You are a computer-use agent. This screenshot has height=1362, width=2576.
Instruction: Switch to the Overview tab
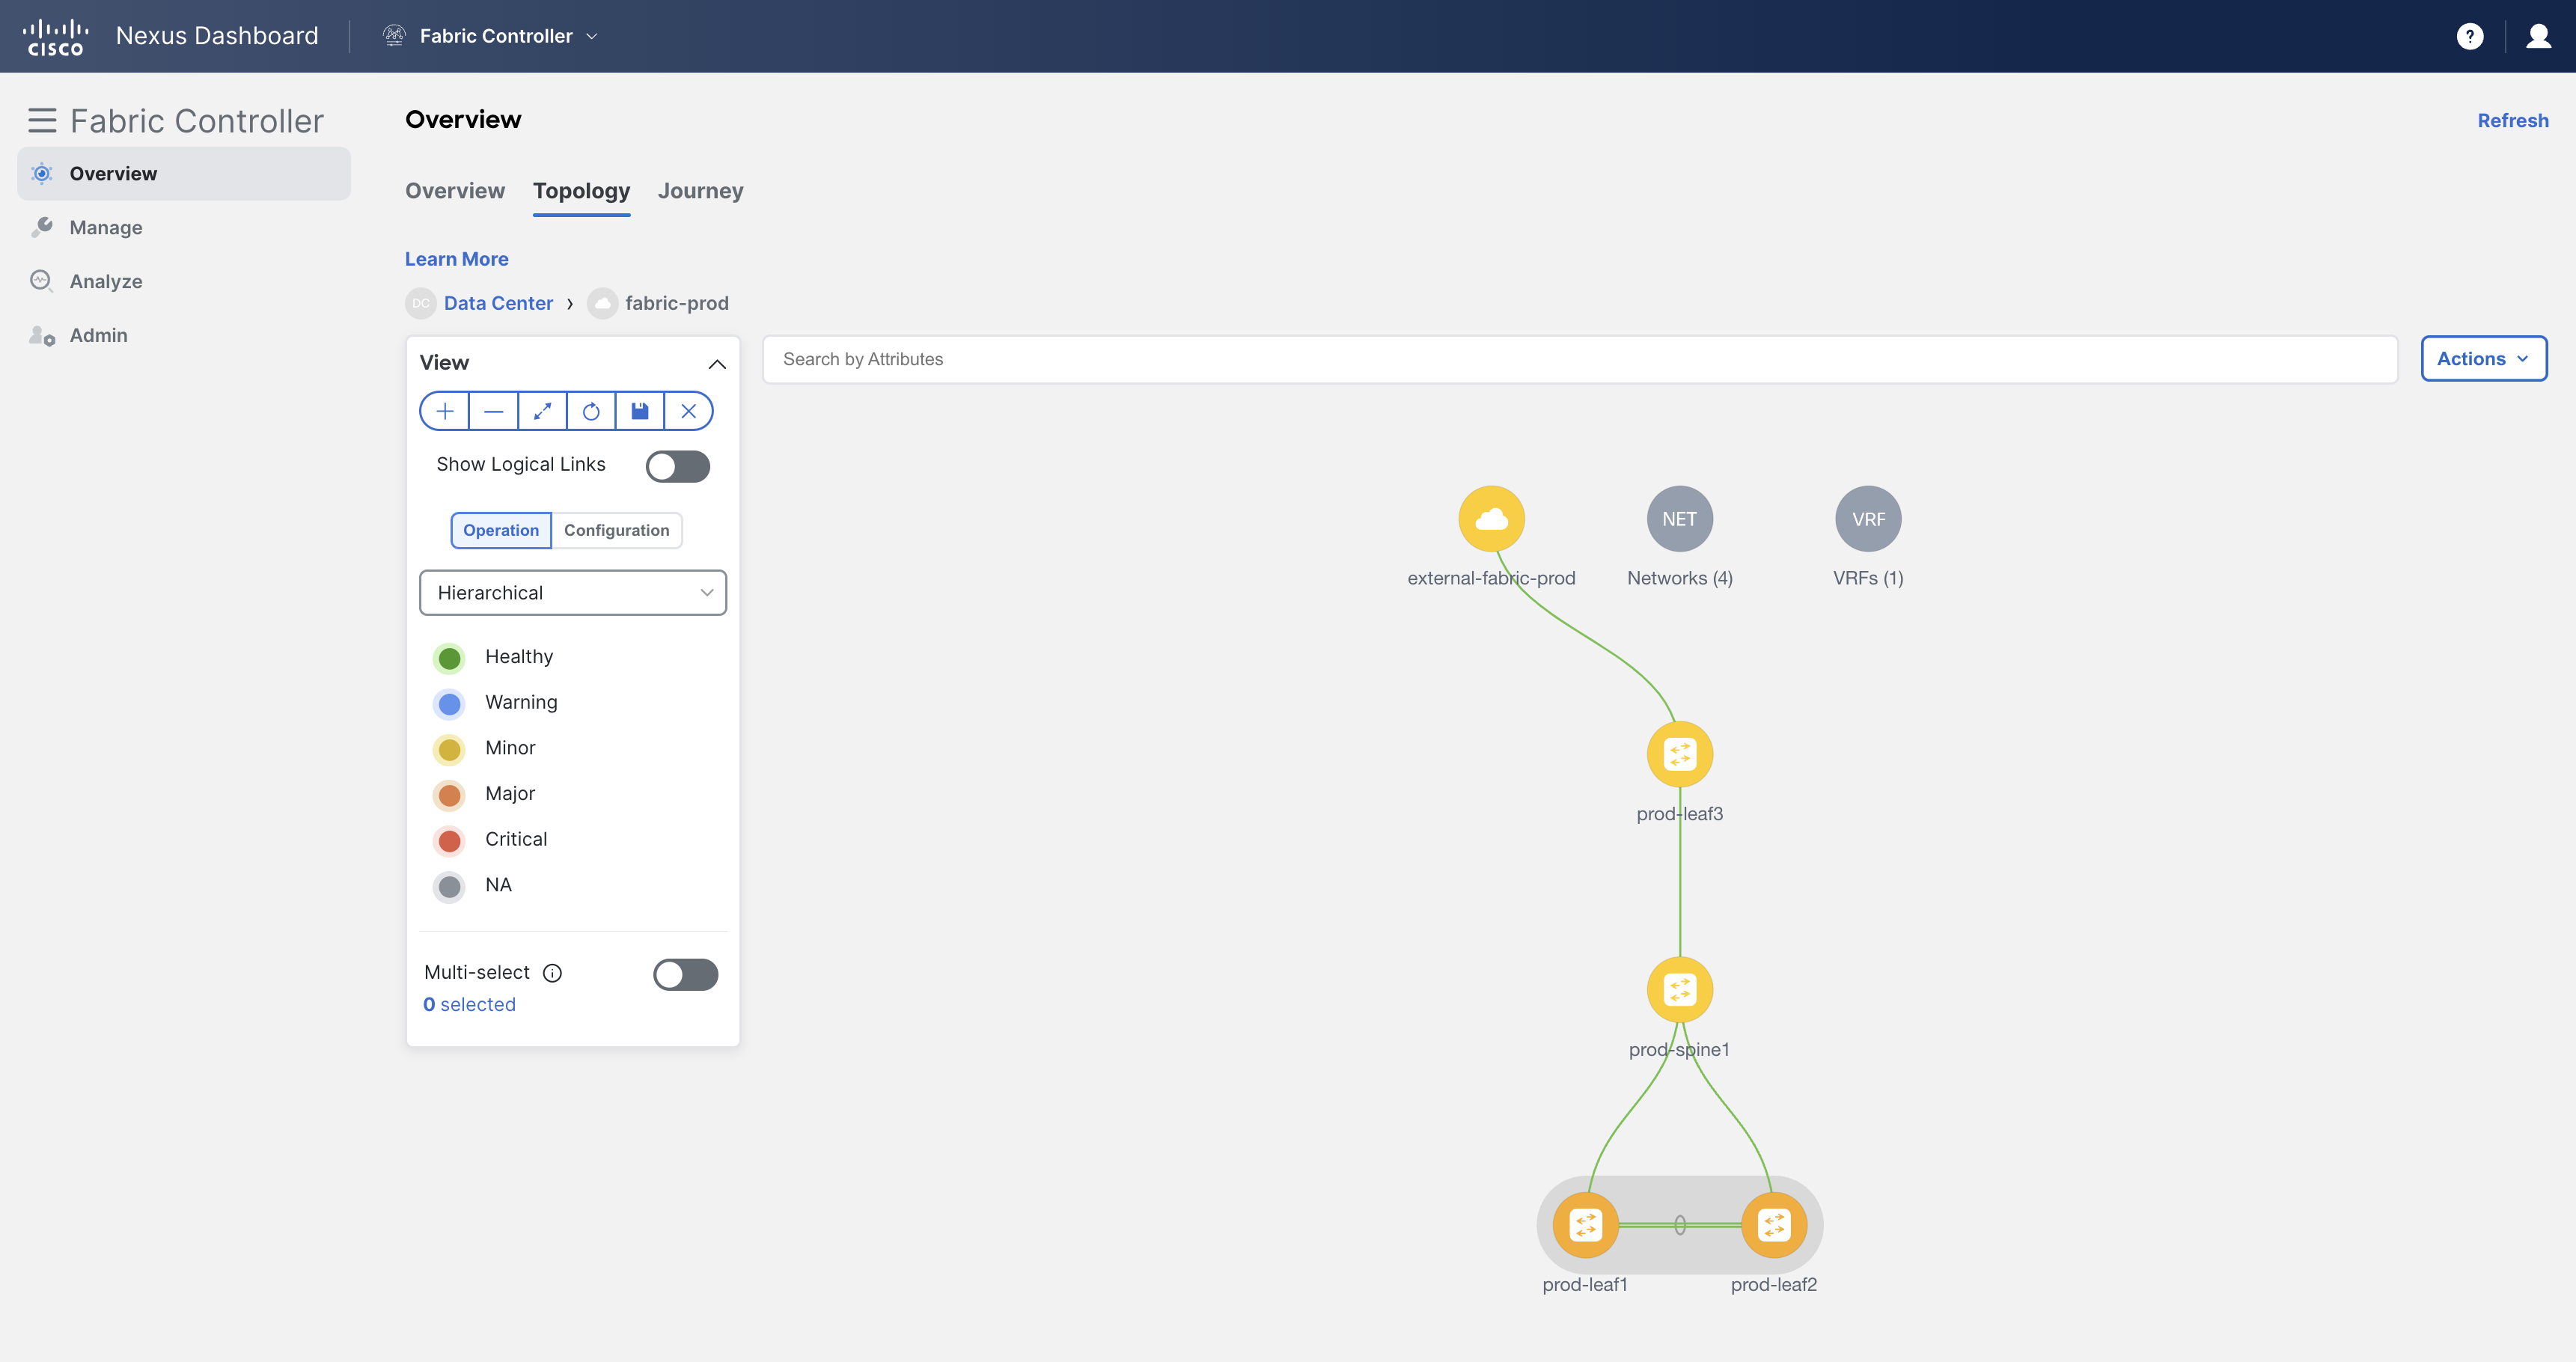point(455,191)
